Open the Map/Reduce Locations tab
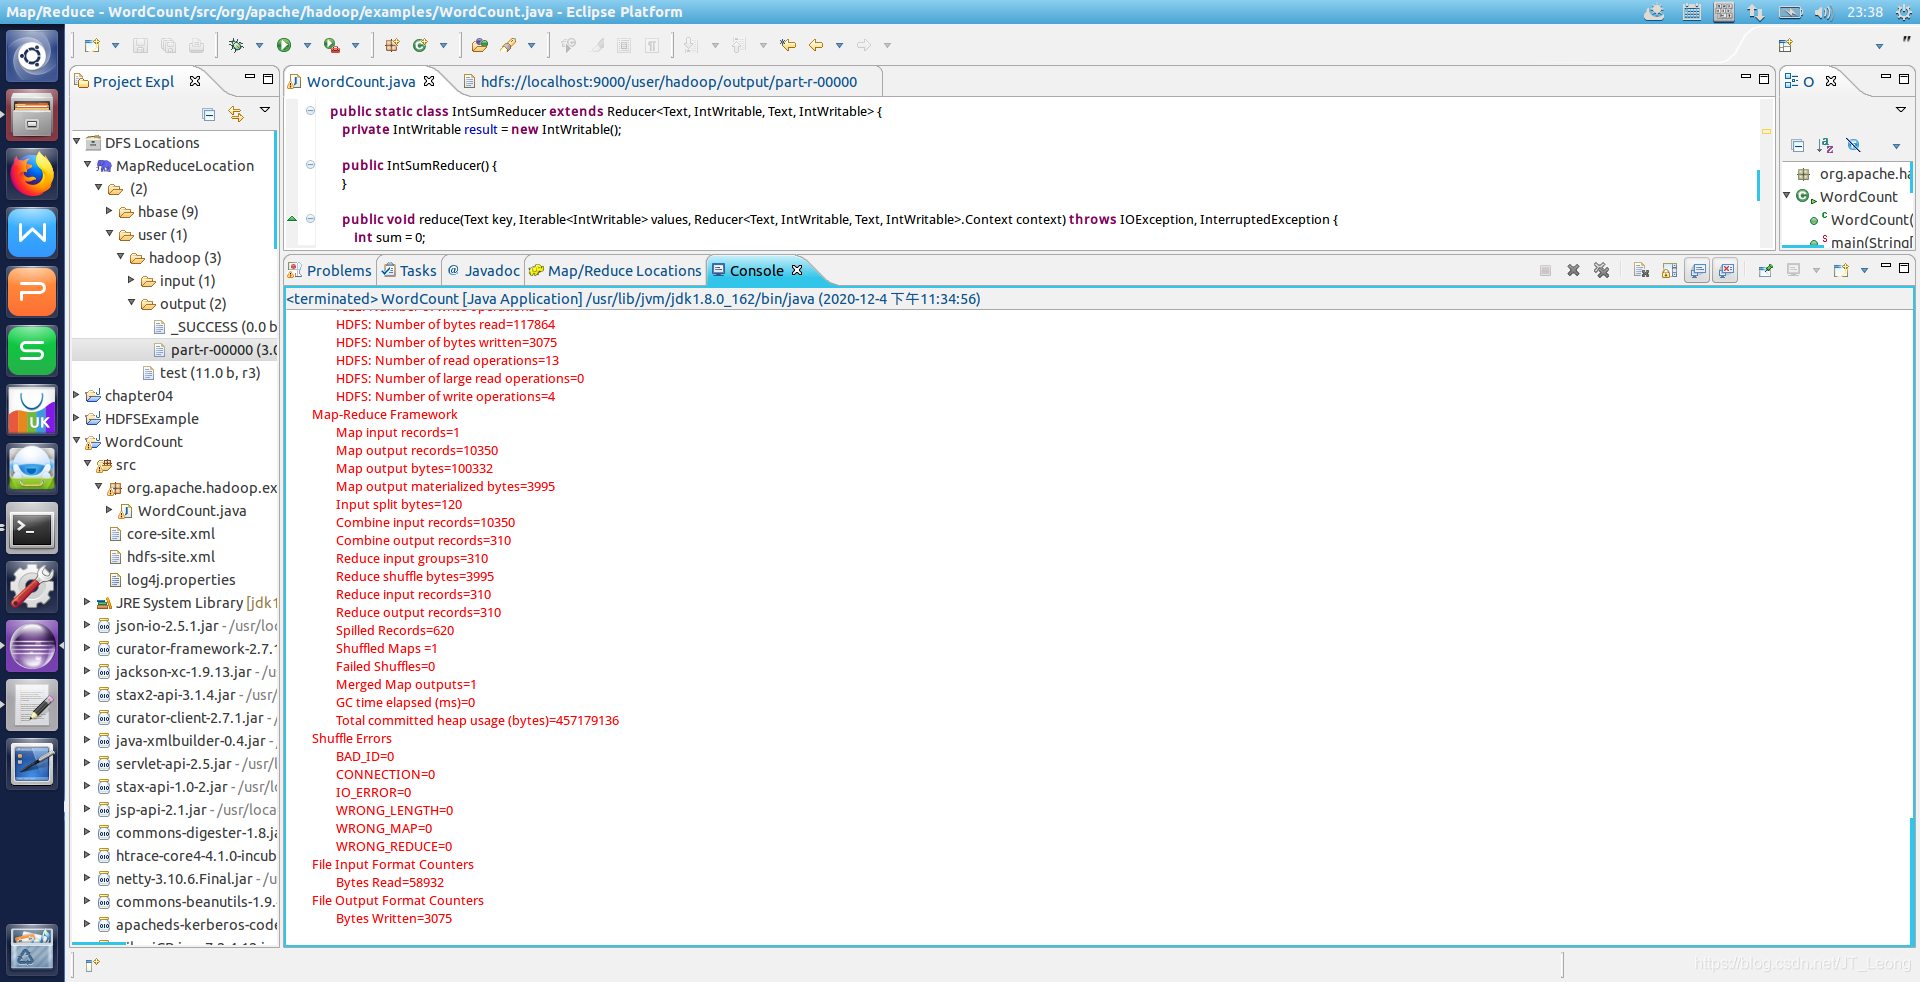The width and height of the screenshot is (1920, 982). (615, 271)
